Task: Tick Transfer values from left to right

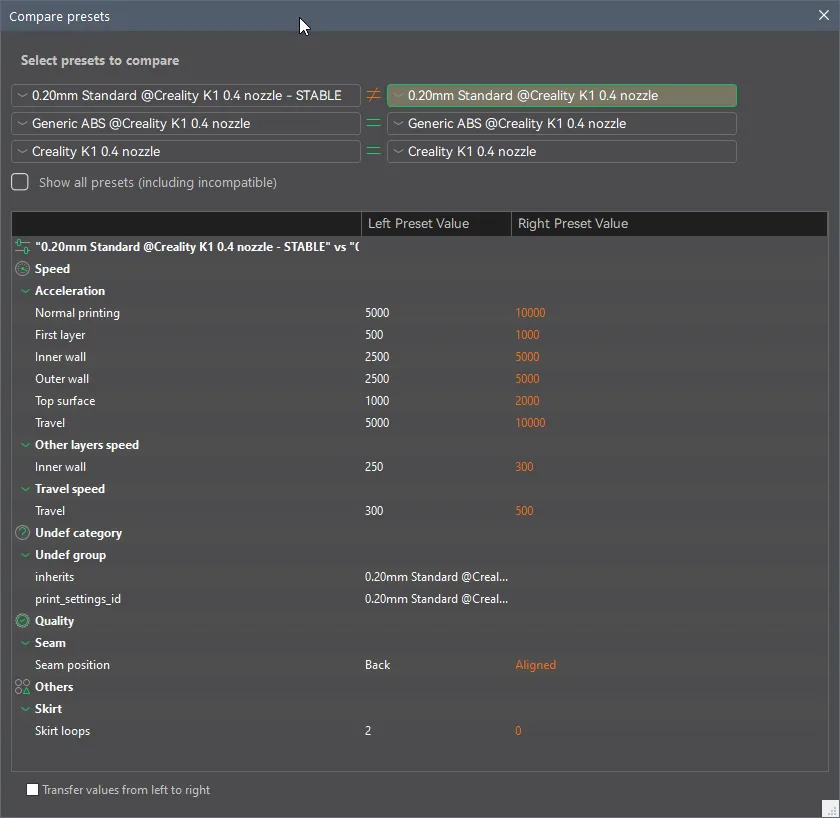Action: (x=33, y=790)
